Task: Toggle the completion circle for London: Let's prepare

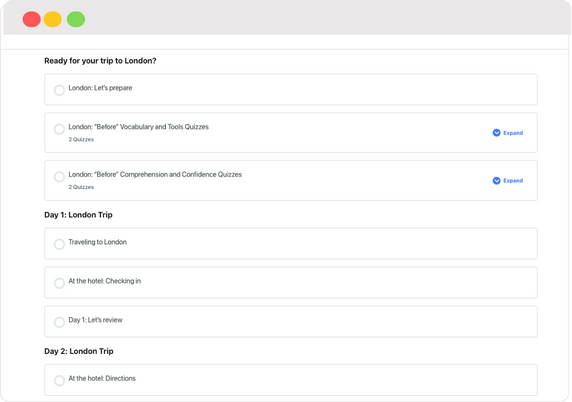Action: pyautogui.click(x=59, y=90)
